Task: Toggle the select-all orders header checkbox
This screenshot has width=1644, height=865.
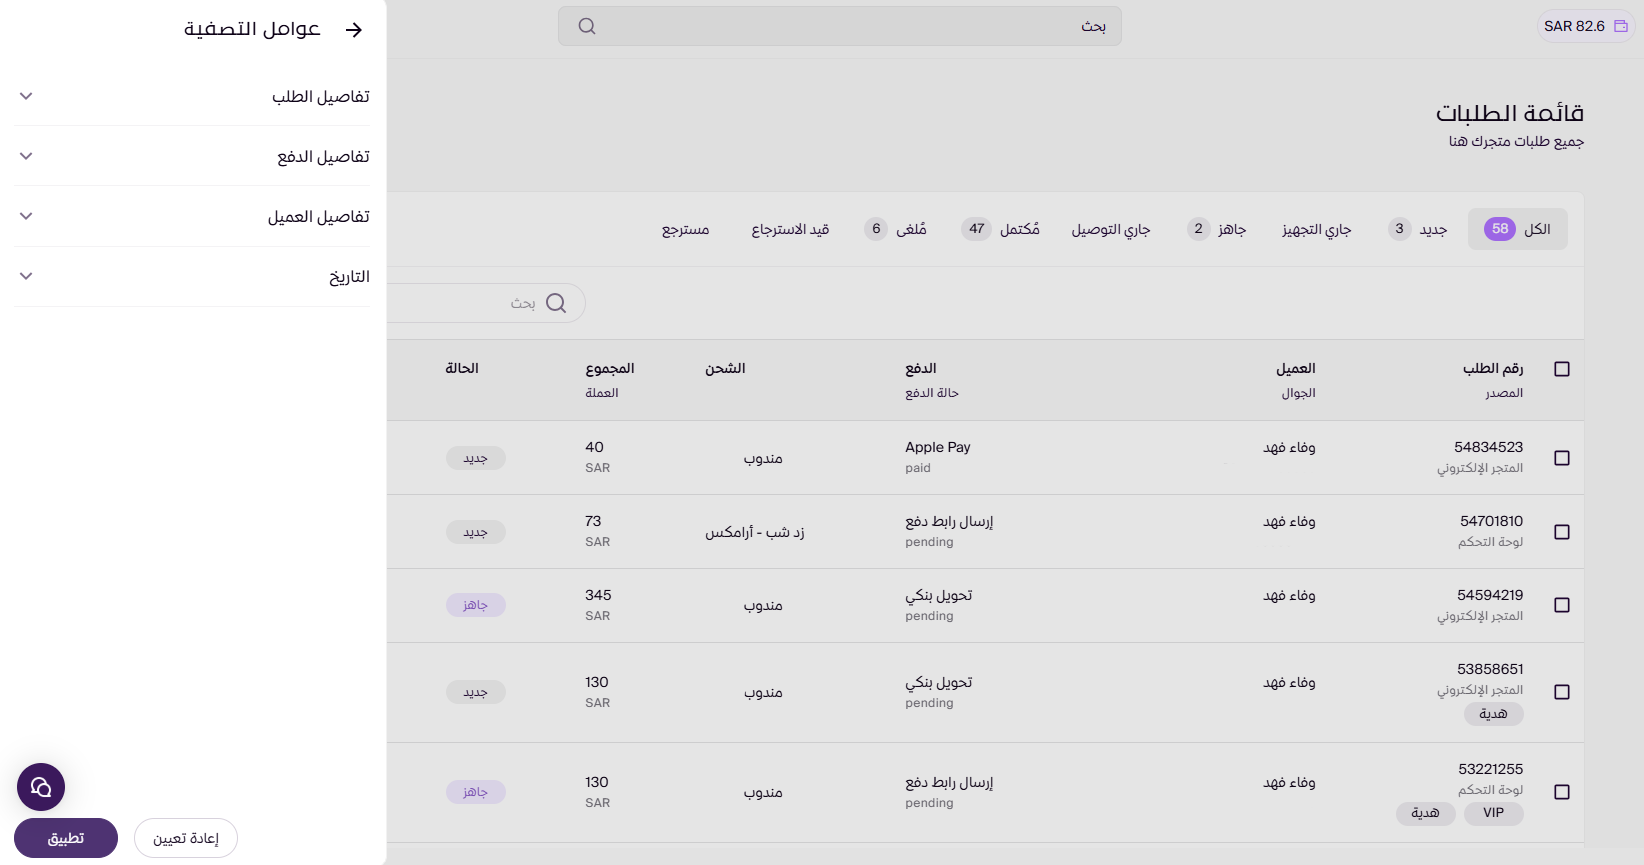Action: 1562,369
